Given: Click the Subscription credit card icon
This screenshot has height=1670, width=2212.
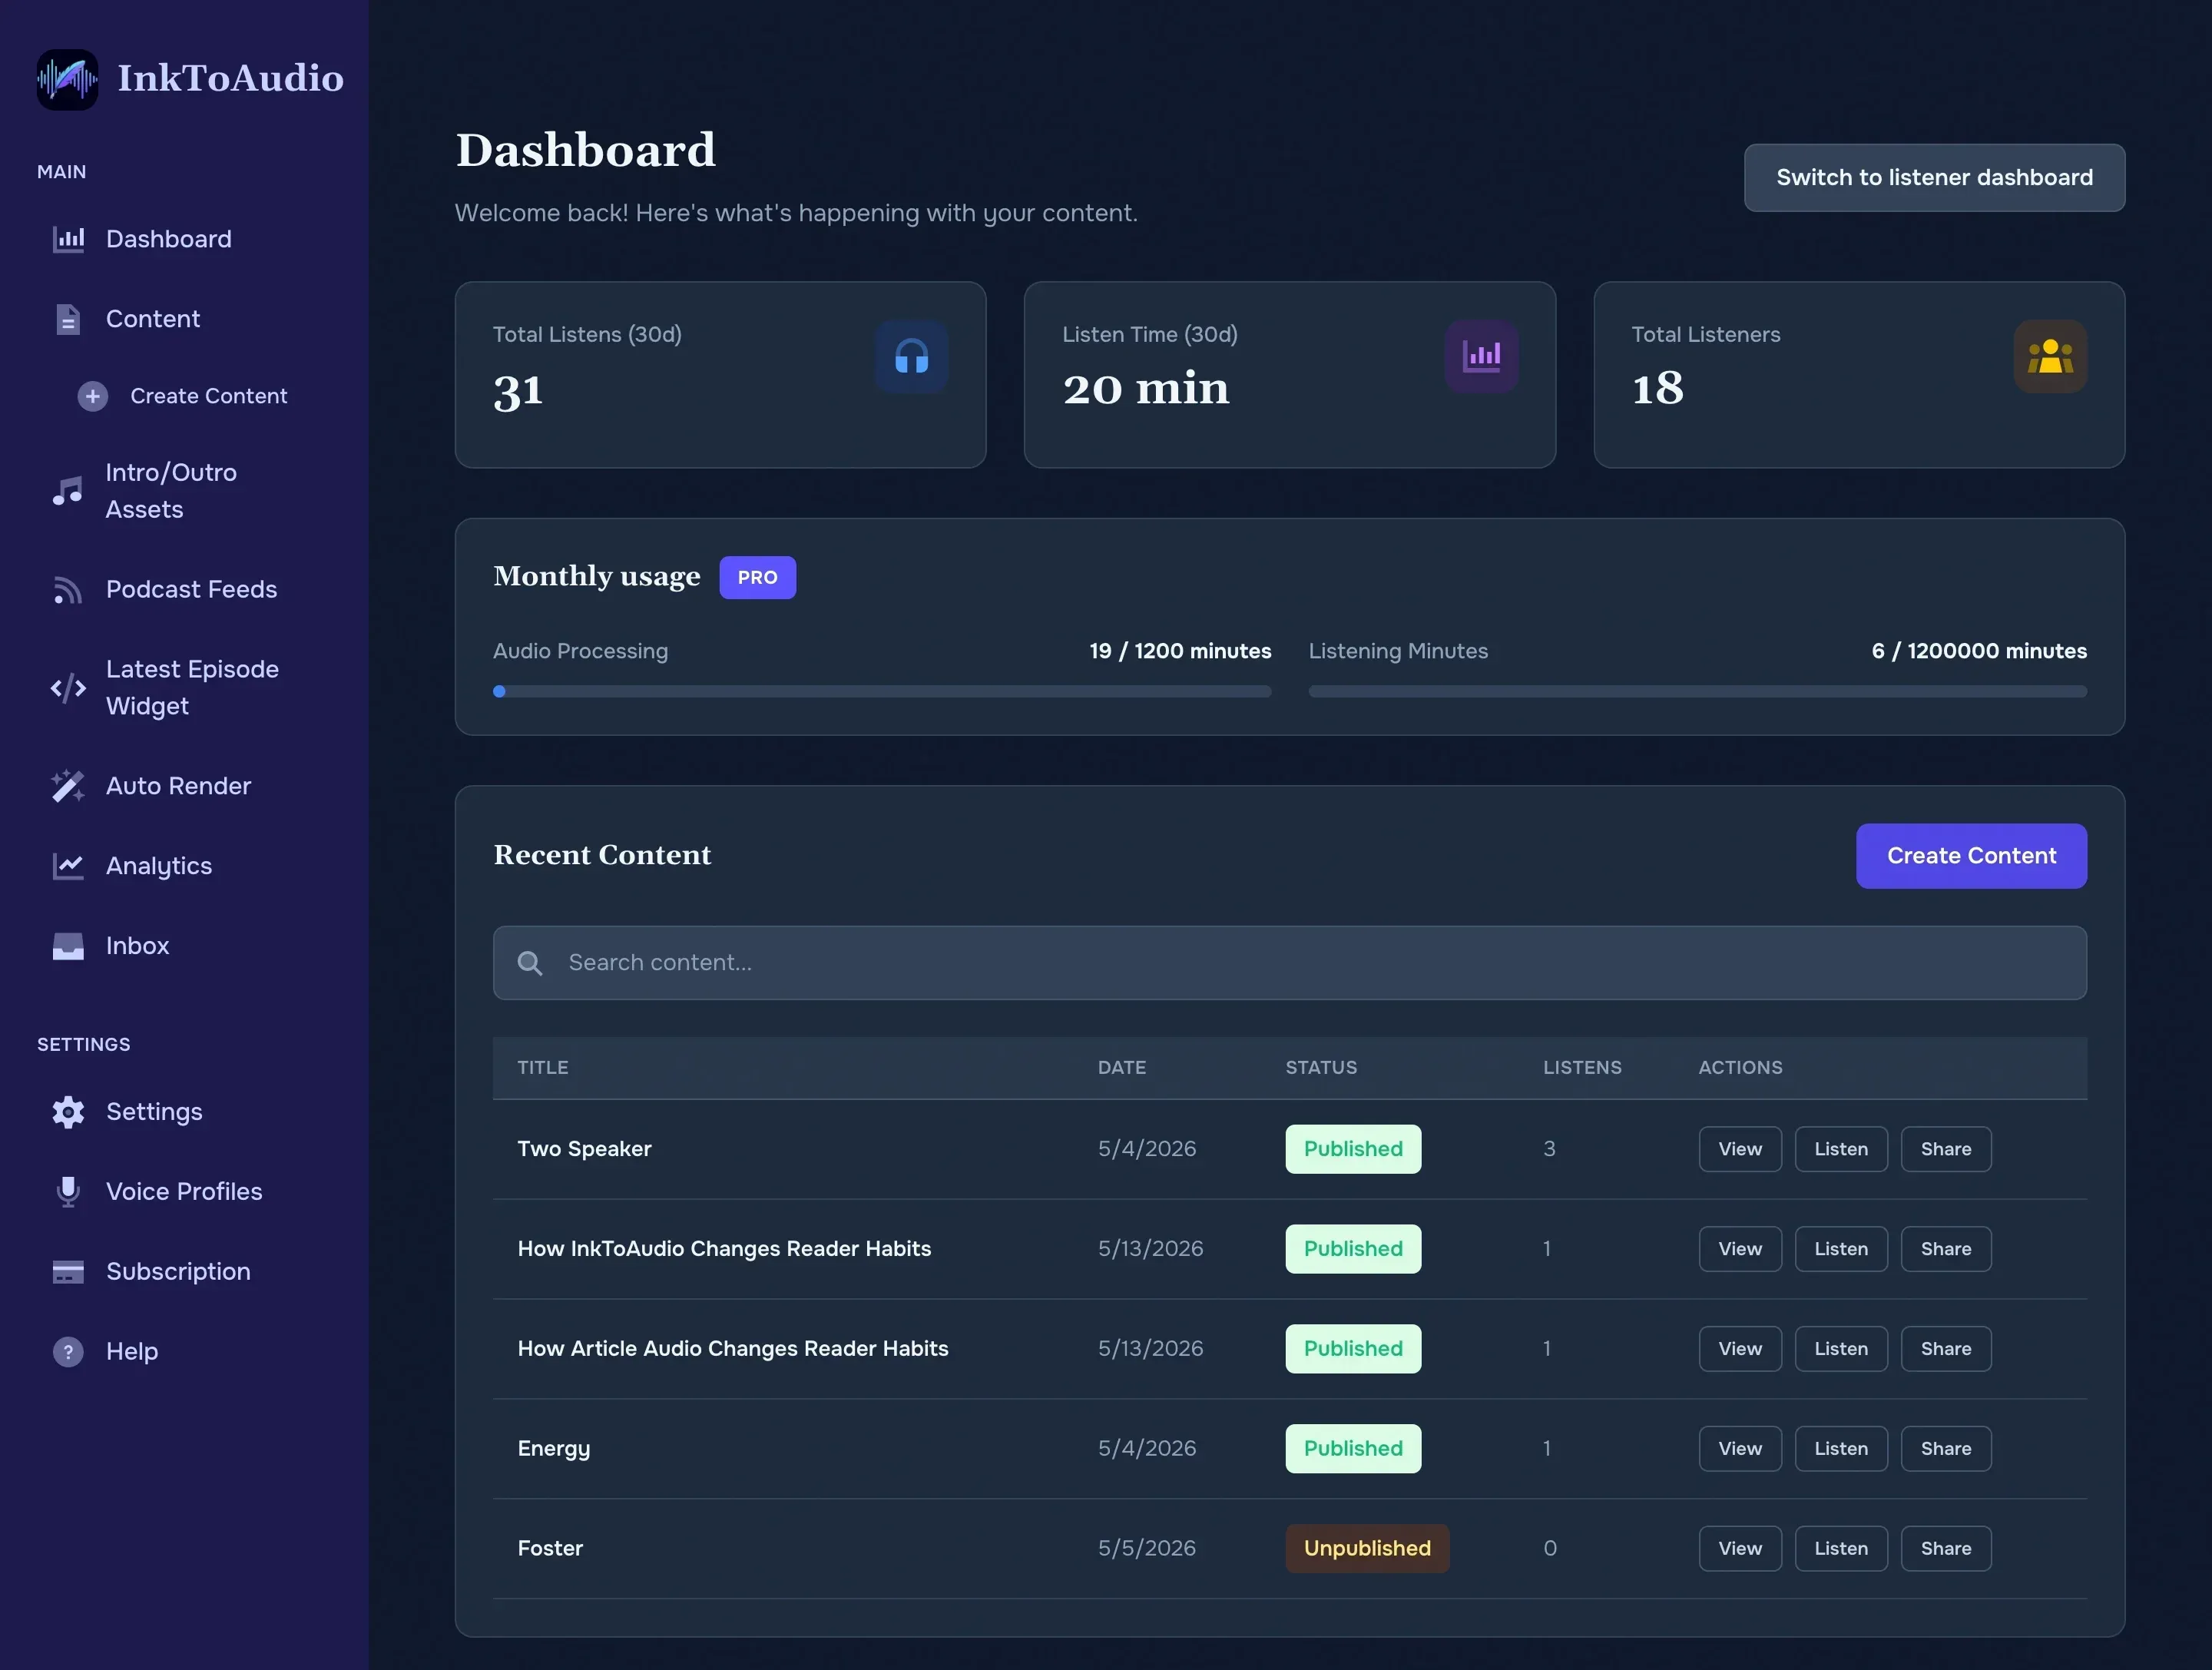Looking at the screenshot, I should [x=68, y=1272].
